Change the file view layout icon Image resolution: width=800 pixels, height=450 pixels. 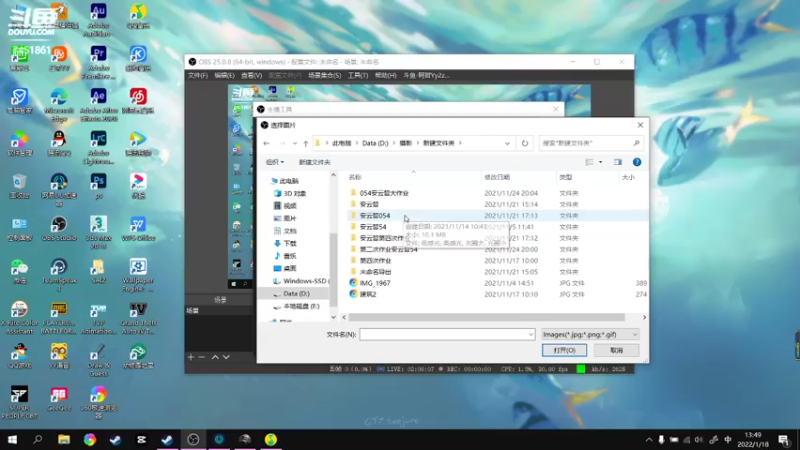589,162
